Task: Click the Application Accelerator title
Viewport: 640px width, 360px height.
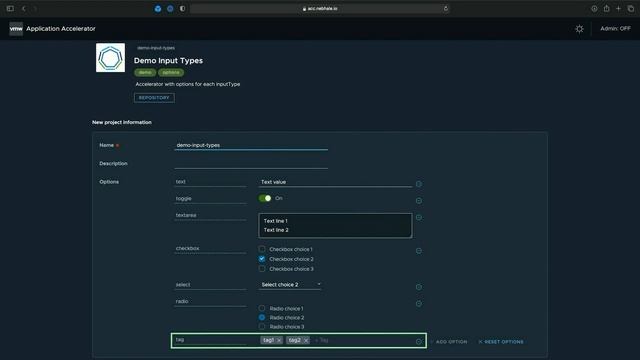Action: pyautogui.click(x=61, y=29)
